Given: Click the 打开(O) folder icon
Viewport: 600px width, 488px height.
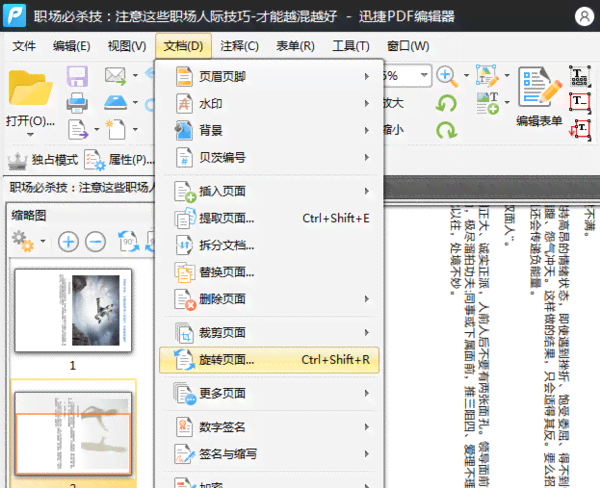Looking at the screenshot, I should tap(30, 88).
